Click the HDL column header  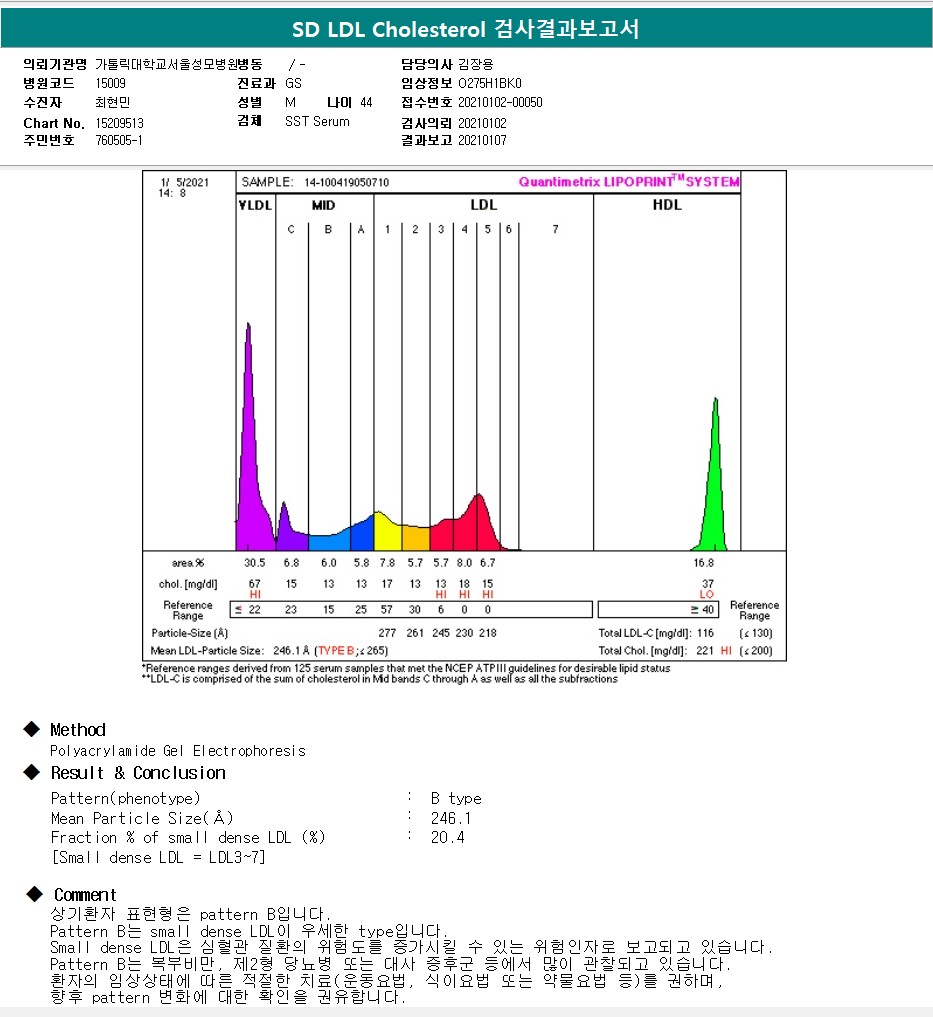click(667, 205)
